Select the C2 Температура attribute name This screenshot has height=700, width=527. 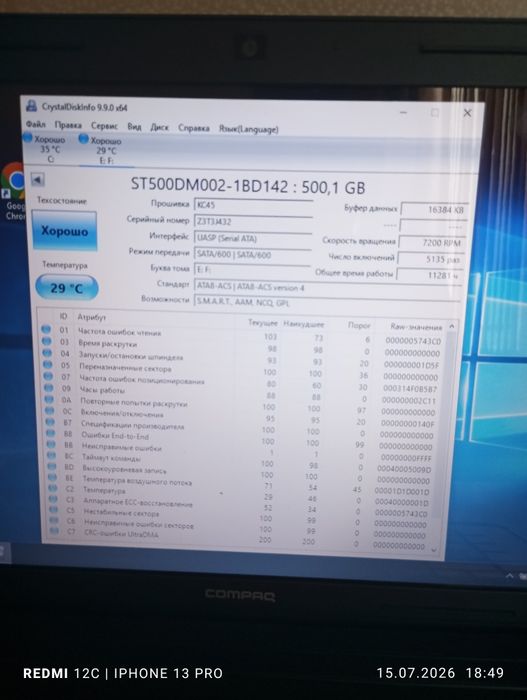(104, 490)
